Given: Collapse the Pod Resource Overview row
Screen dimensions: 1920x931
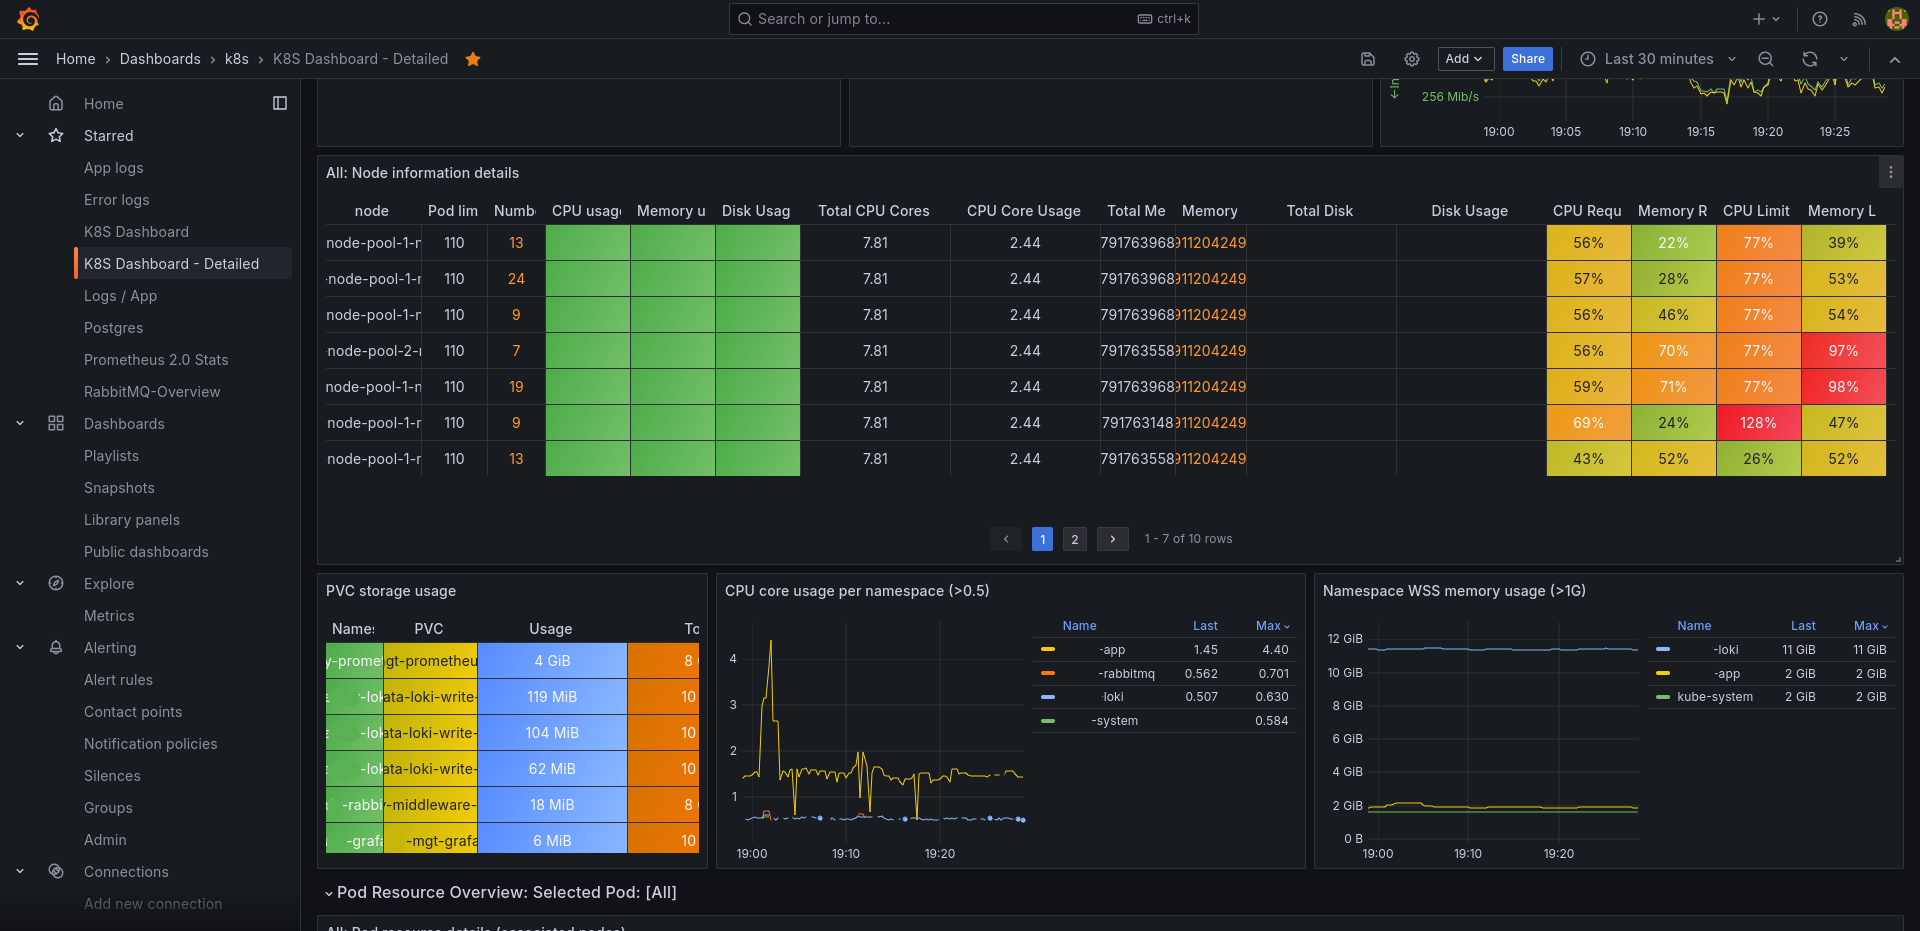Looking at the screenshot, I should pos(501,892).
